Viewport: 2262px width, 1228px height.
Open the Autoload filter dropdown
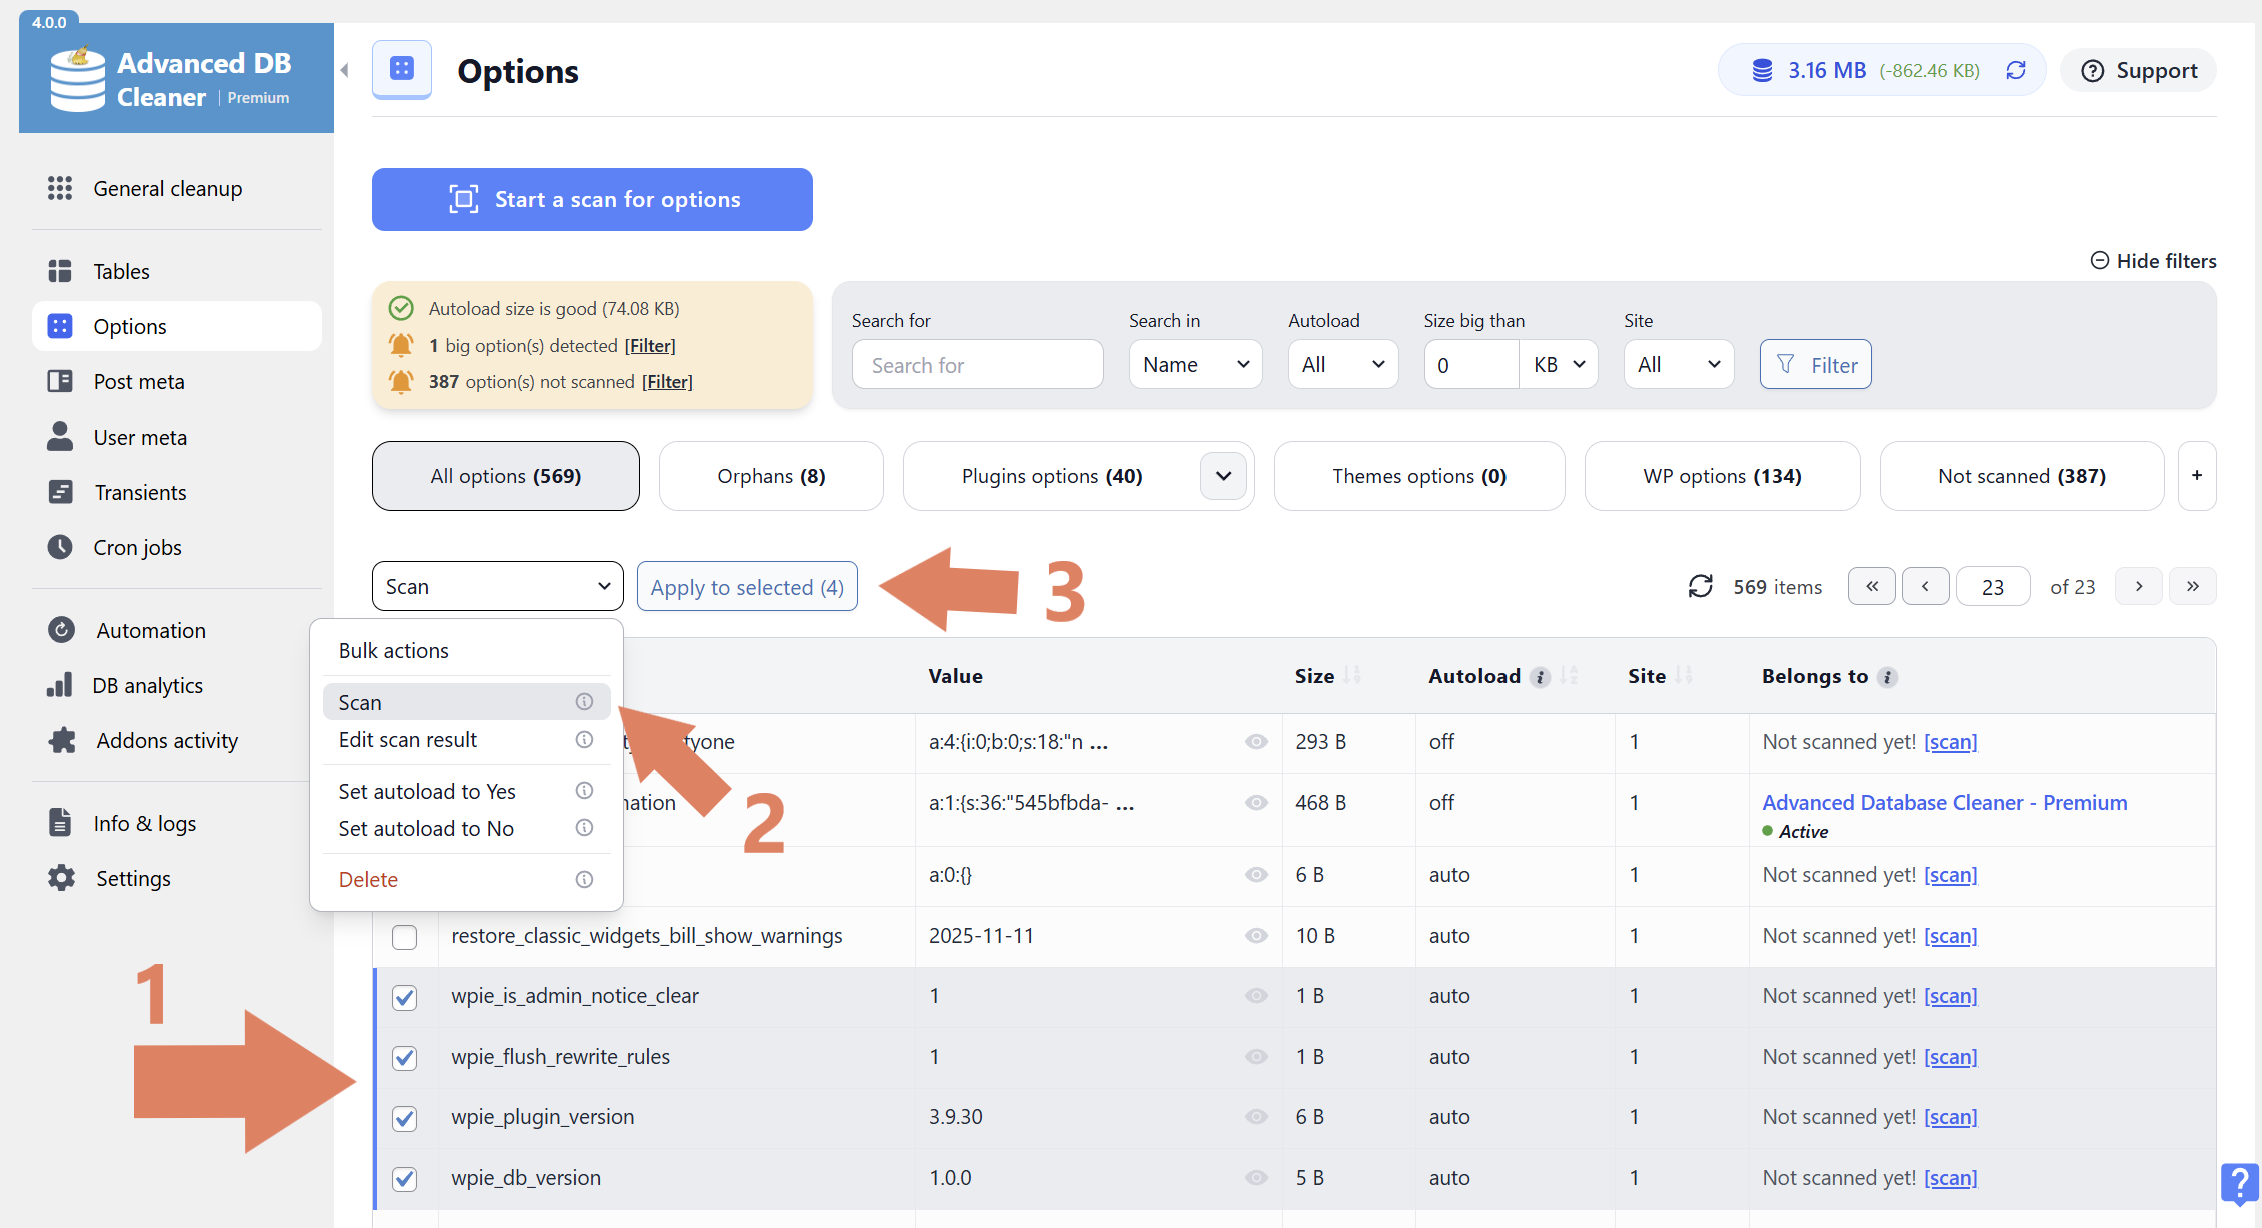(x=1342, y=365)
